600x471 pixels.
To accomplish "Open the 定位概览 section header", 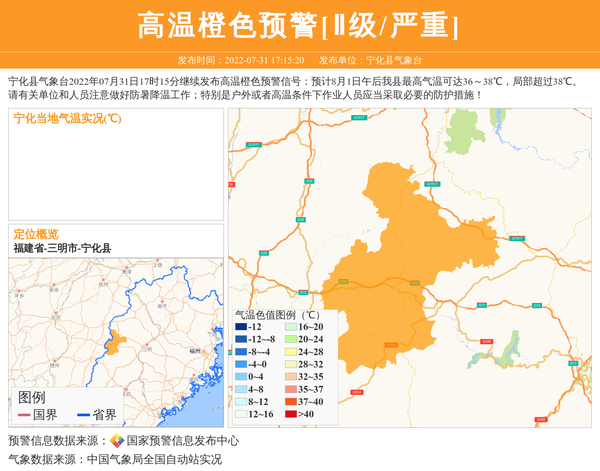I will click(36, 233).
